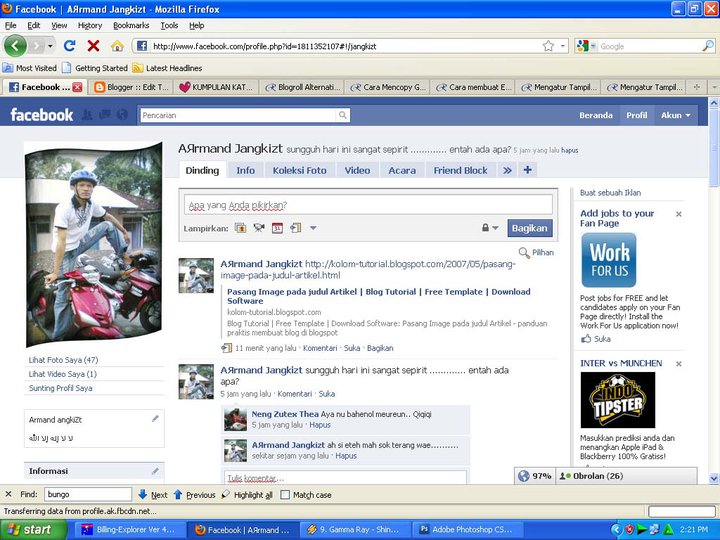Open the Pilihan wall filter options
This screenshot has height=540, width=720.
[536, 253]
